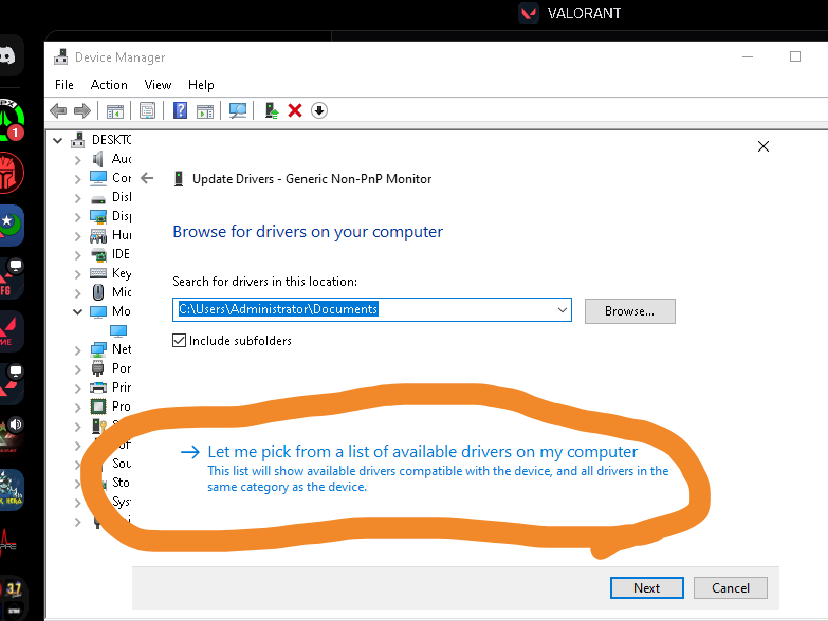Screen dimensions: 828x621
Task: Maximize the Device Manager window
Action: [795, 57]
